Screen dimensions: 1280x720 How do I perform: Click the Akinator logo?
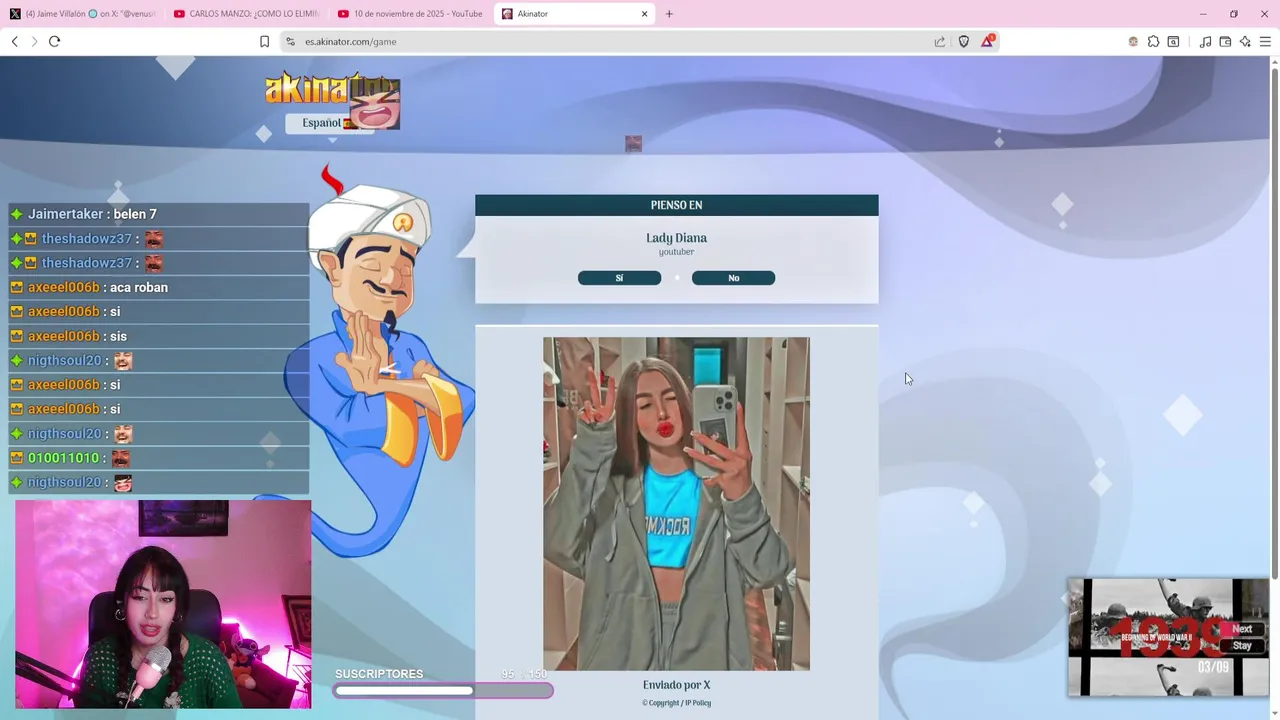point(332,90)
